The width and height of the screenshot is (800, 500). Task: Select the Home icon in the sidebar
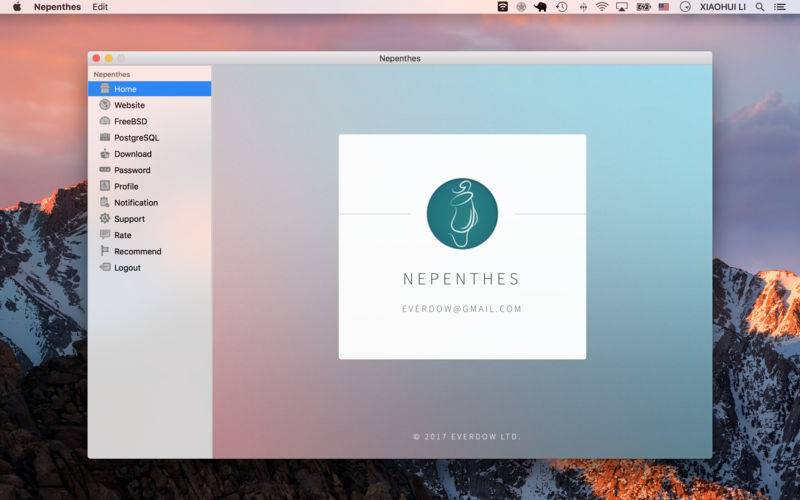[105, 88]
